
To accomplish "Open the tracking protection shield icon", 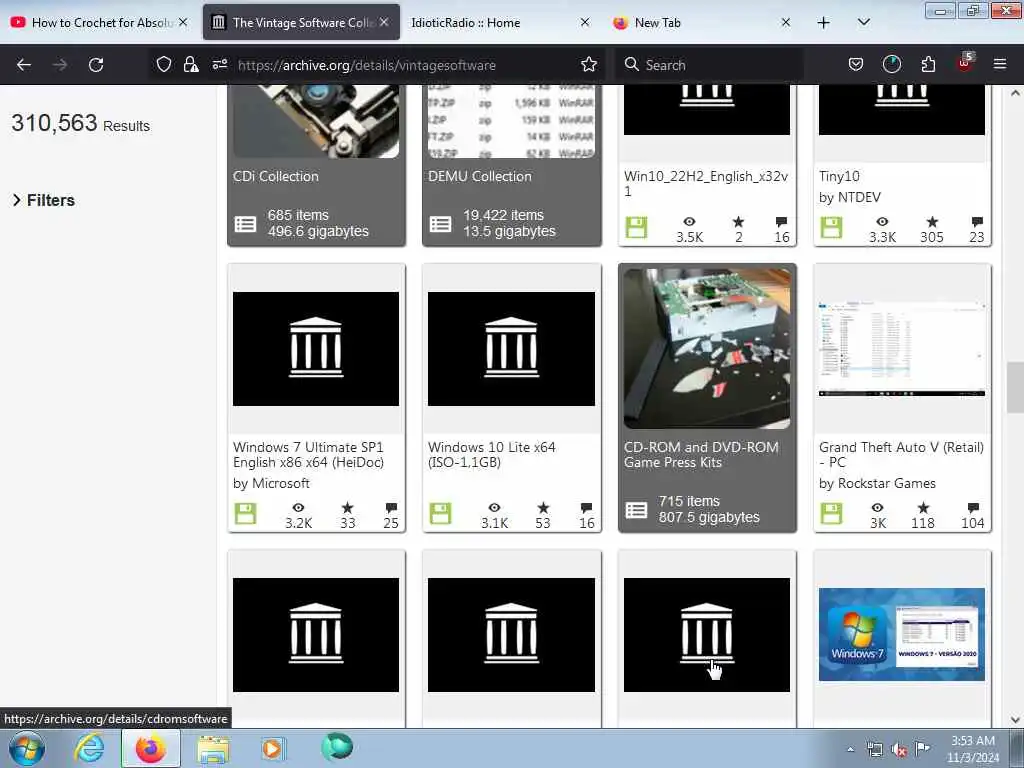I will click(164, 64).
